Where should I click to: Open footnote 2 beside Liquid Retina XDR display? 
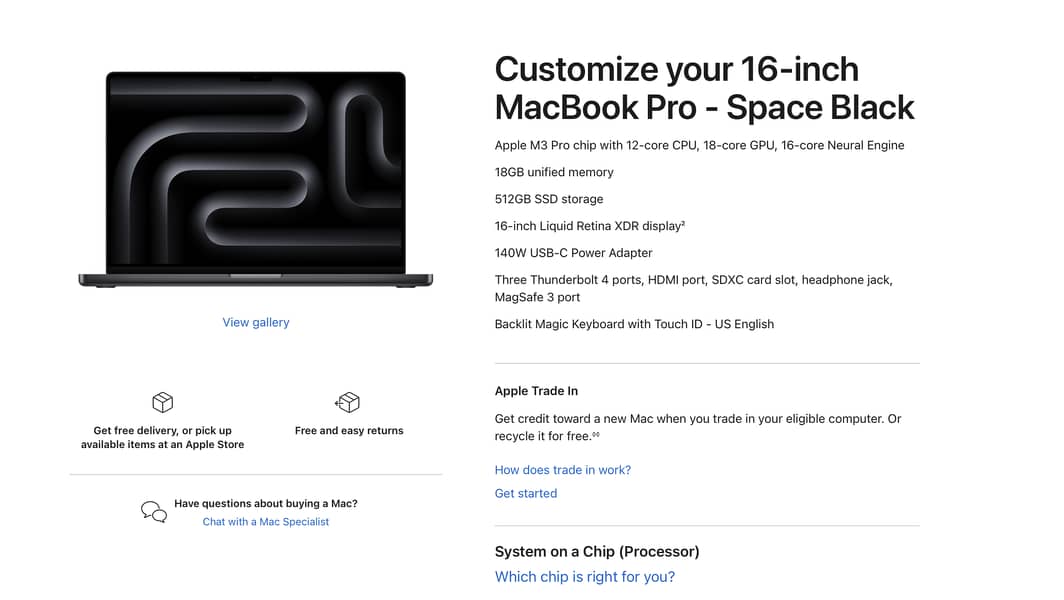tap(683, 223)
